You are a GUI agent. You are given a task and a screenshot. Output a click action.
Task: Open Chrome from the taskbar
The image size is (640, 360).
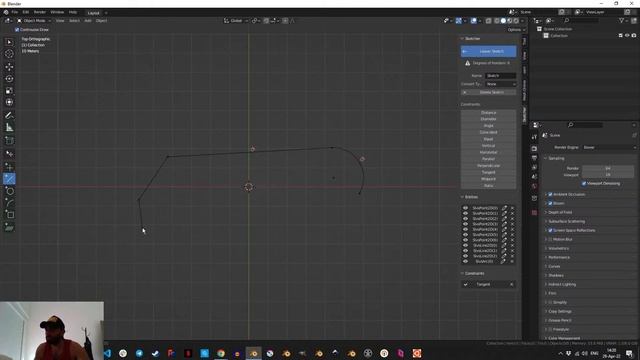point(221,353)
